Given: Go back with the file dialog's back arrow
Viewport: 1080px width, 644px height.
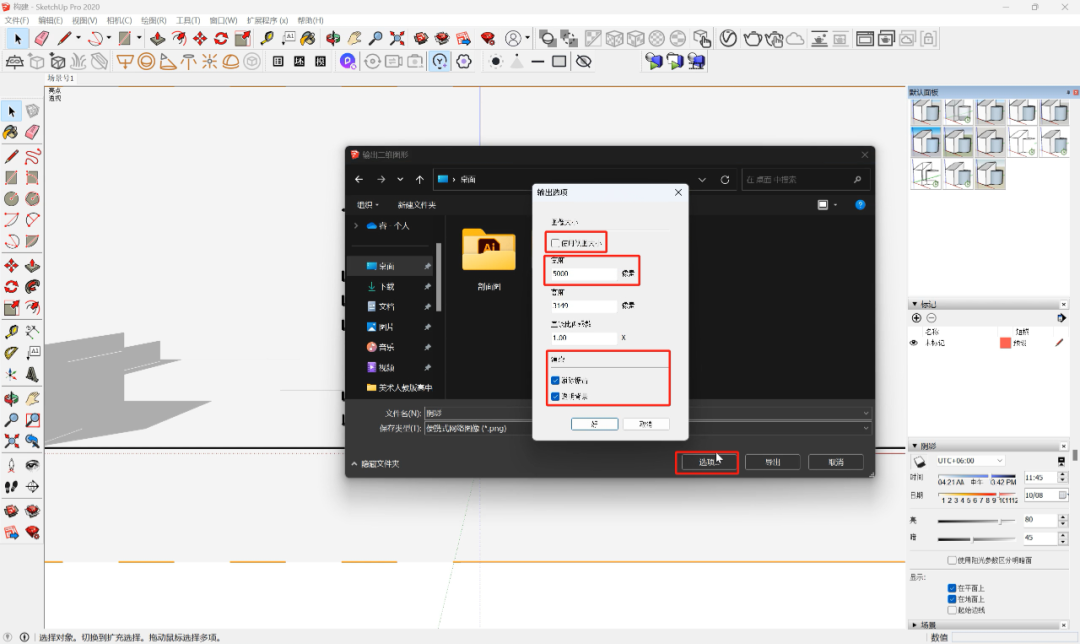Looking at the screenshot, I should [359, 179].
